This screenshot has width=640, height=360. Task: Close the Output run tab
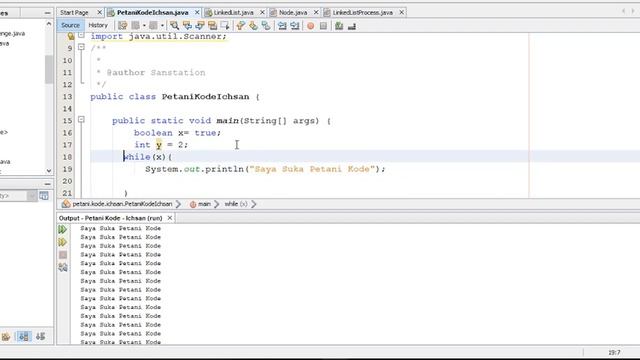pyautogui.click(x=170, y=218)
